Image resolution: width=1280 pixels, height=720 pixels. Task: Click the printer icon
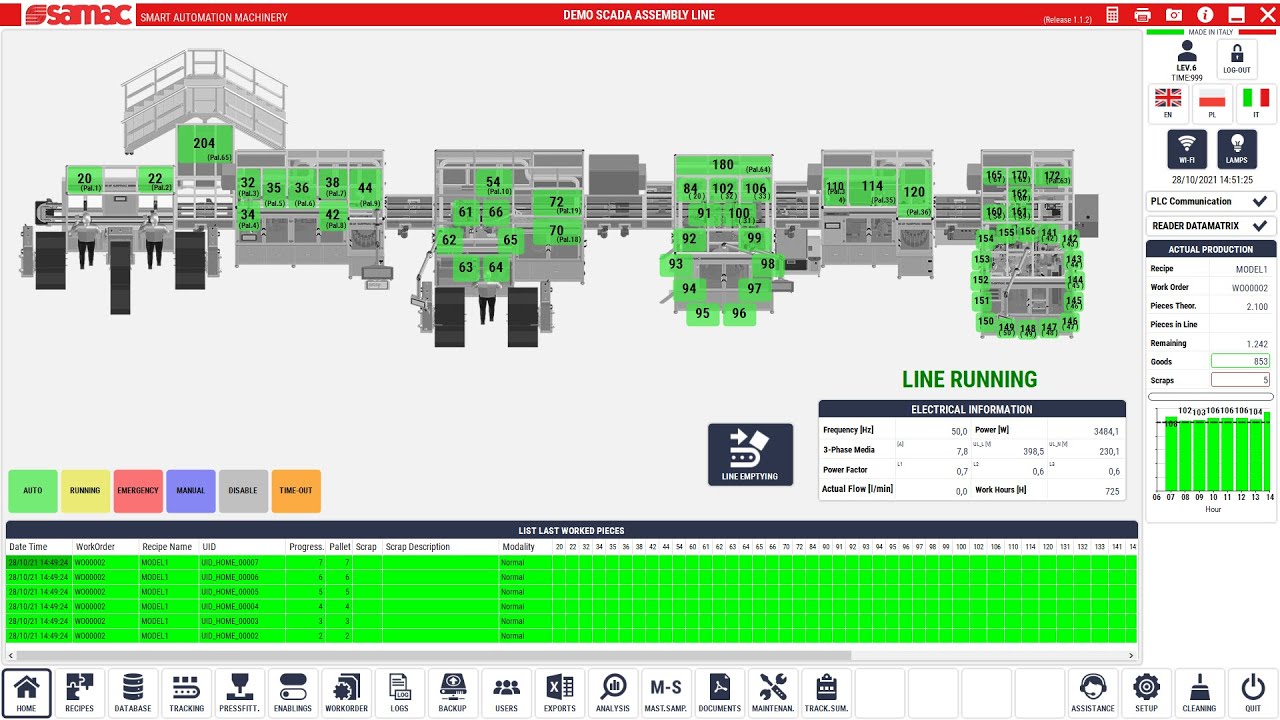[1143, 15]
